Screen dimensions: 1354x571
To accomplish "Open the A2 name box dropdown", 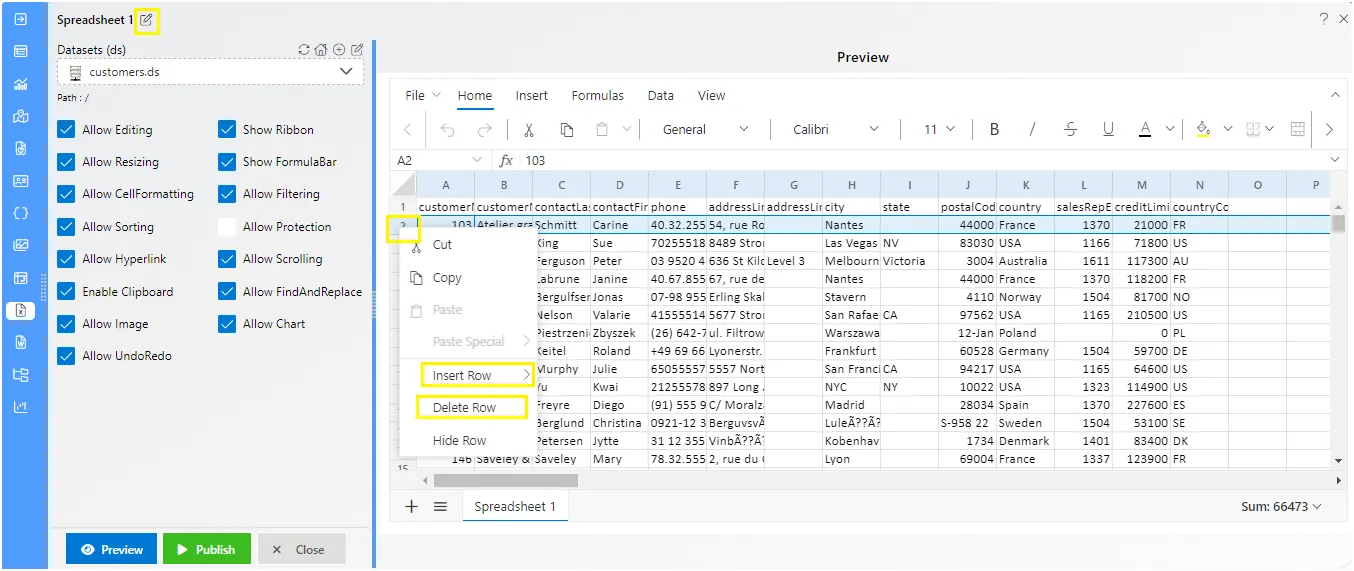I will pyautogui.click(x=476, y=160).
